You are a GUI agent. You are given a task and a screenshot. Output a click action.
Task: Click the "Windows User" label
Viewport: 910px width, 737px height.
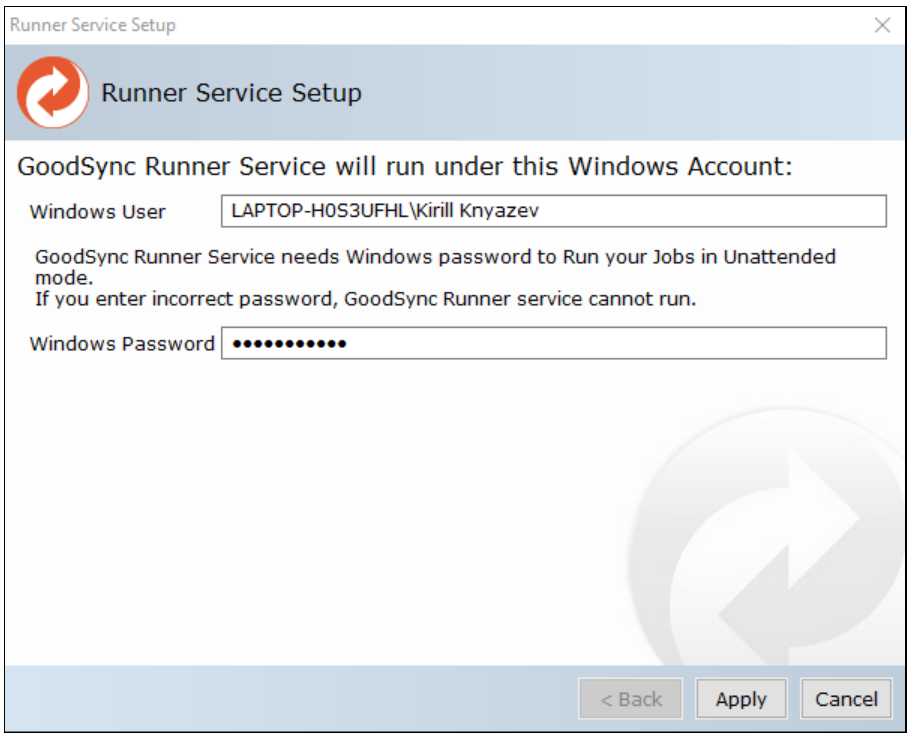(98, 212)
